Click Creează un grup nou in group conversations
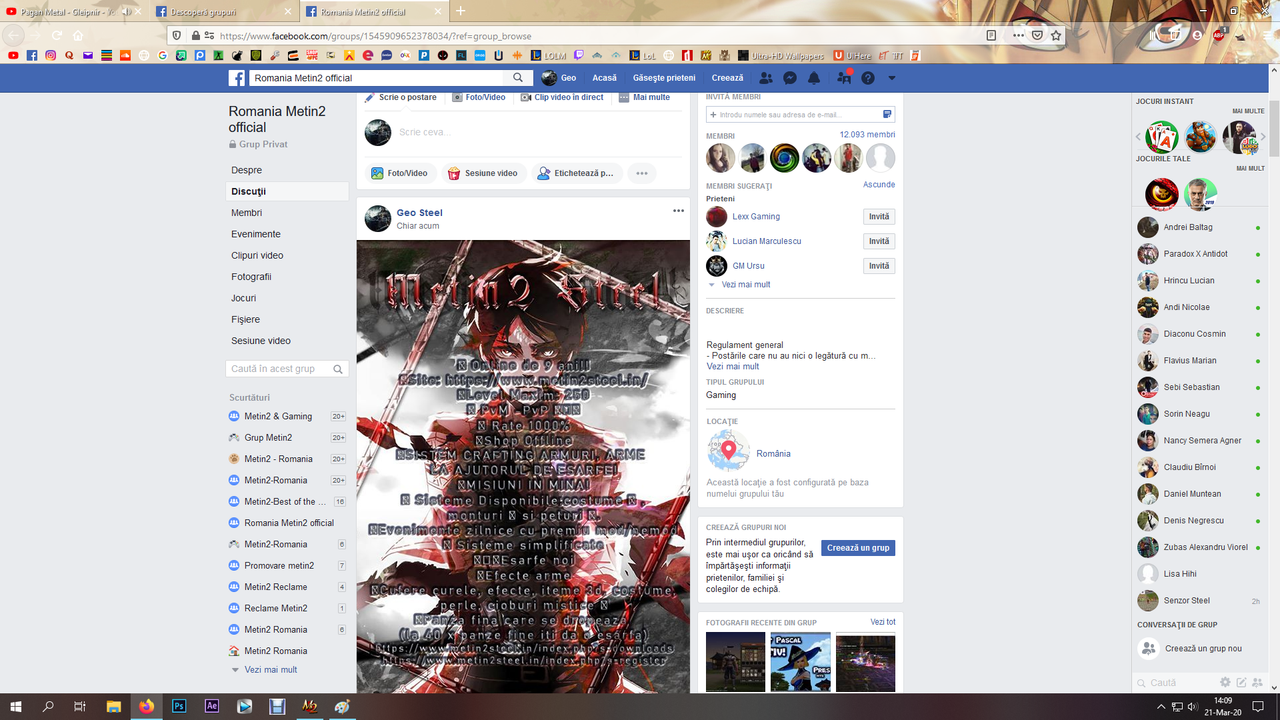Viewport: 1280px width, 720px height. [x=1200, y=649]
